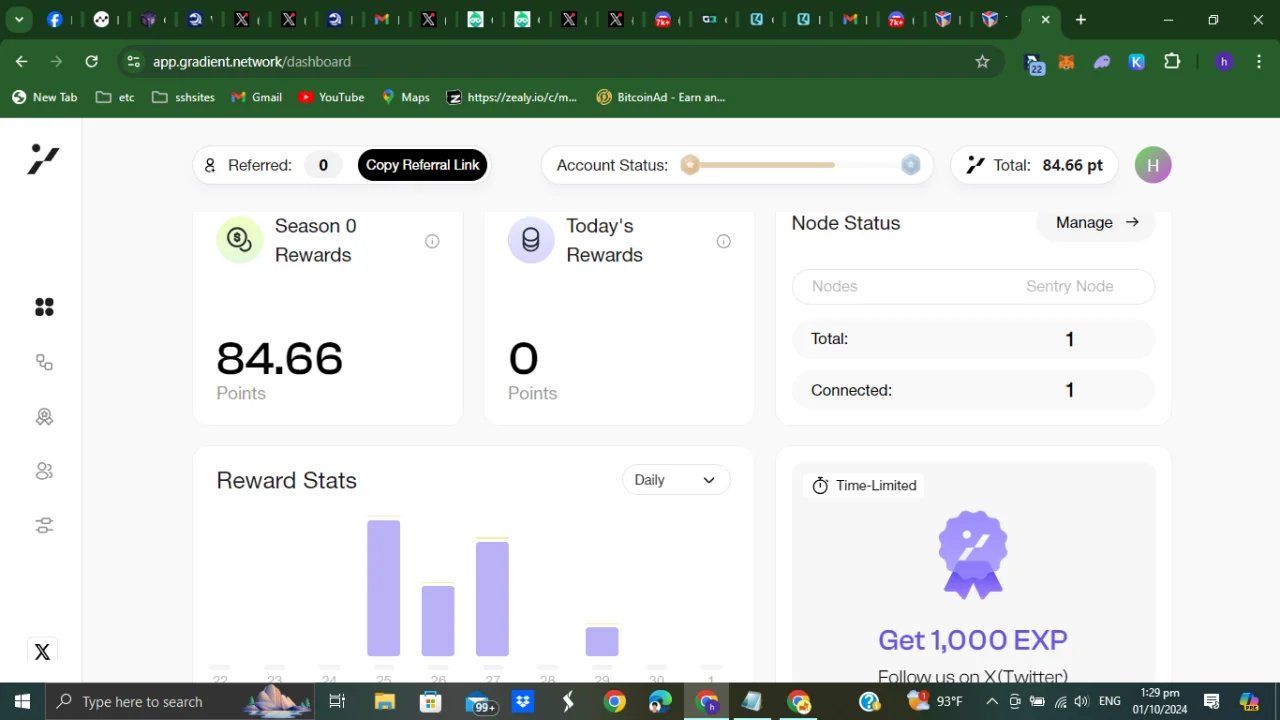
Task: Open the YouTube bookmark
Action: (x=331, y=97)
